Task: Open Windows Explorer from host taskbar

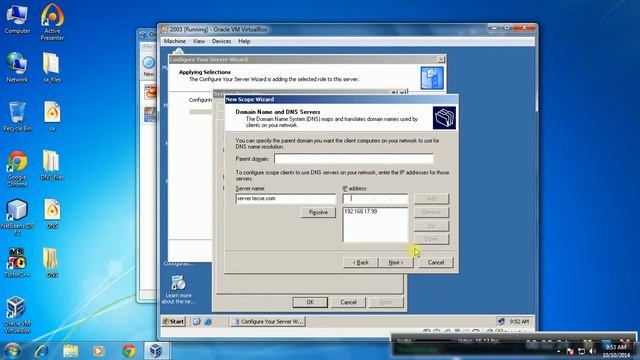Action: (x=70, y=351)
